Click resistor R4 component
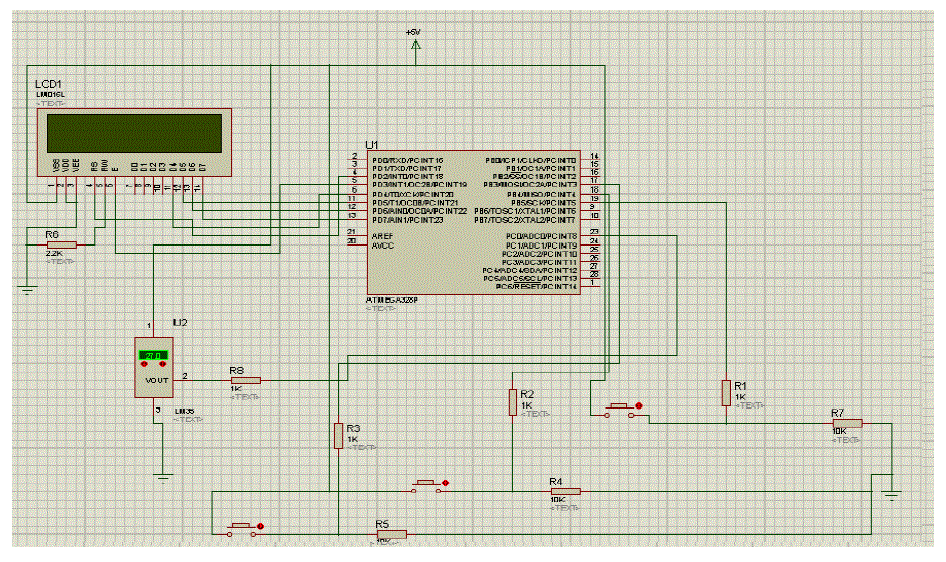946x562 pixels. tap(564, 491)
